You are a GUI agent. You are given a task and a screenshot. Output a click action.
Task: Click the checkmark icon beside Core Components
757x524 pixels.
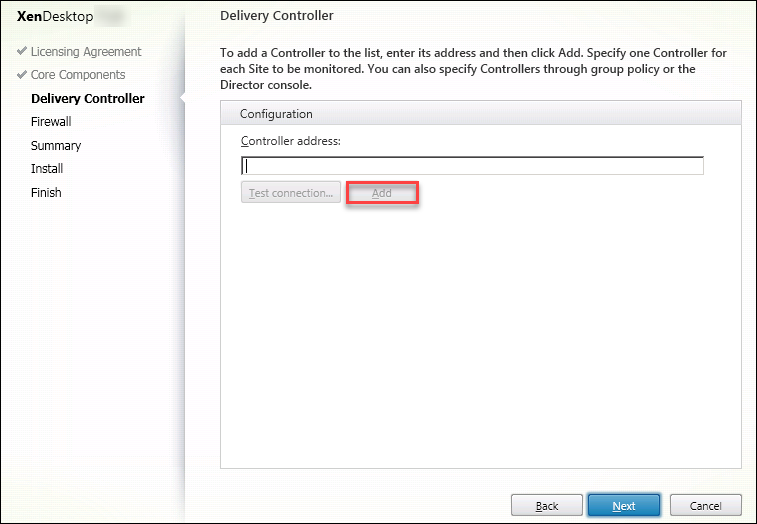click(x=22, y=75)
